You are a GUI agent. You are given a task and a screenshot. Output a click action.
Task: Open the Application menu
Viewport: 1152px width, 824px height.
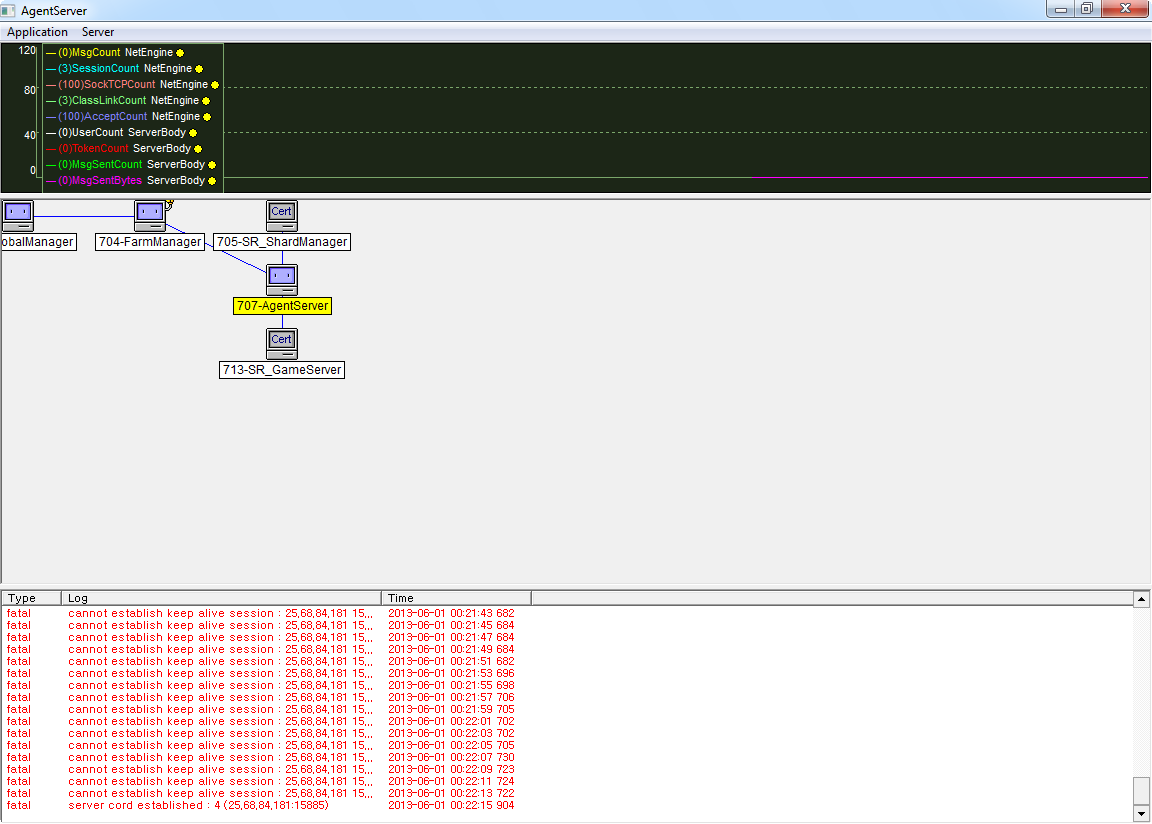[x=37, y=32]
